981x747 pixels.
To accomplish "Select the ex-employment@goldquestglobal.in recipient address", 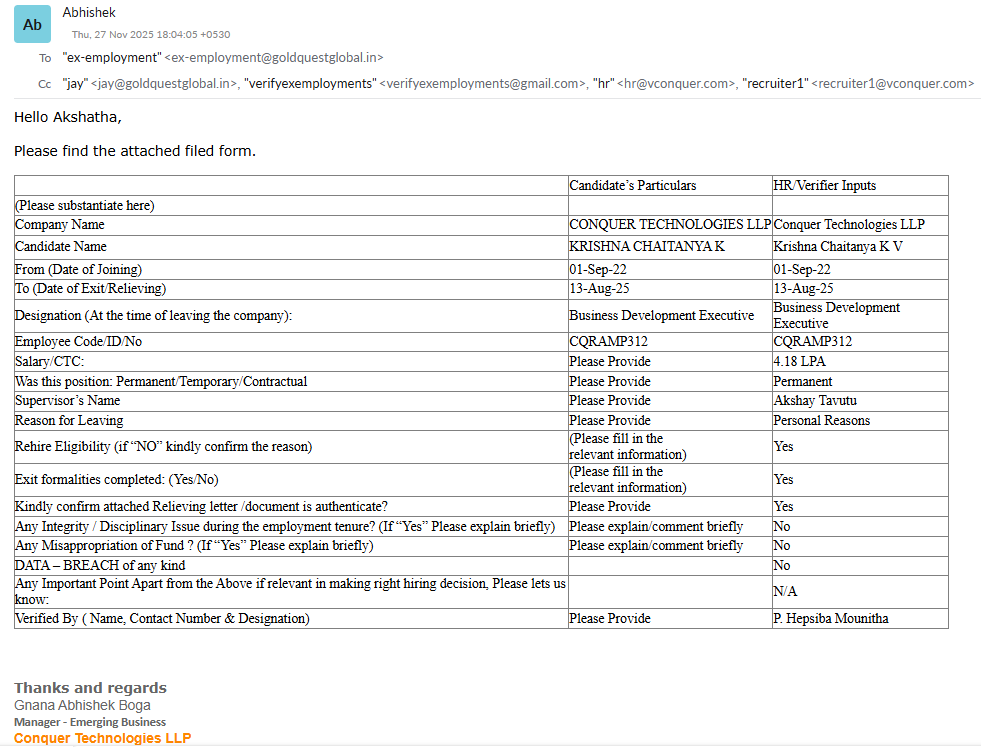I will click(273, 58).
